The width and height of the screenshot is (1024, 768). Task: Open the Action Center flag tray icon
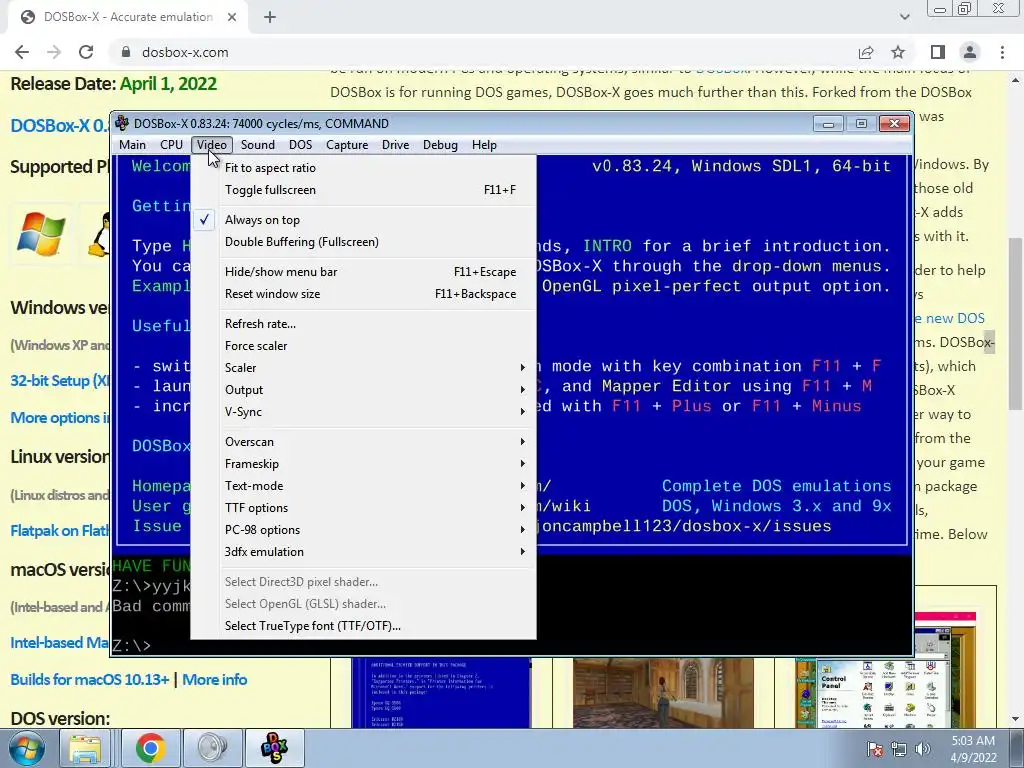[x=875, y=750]
